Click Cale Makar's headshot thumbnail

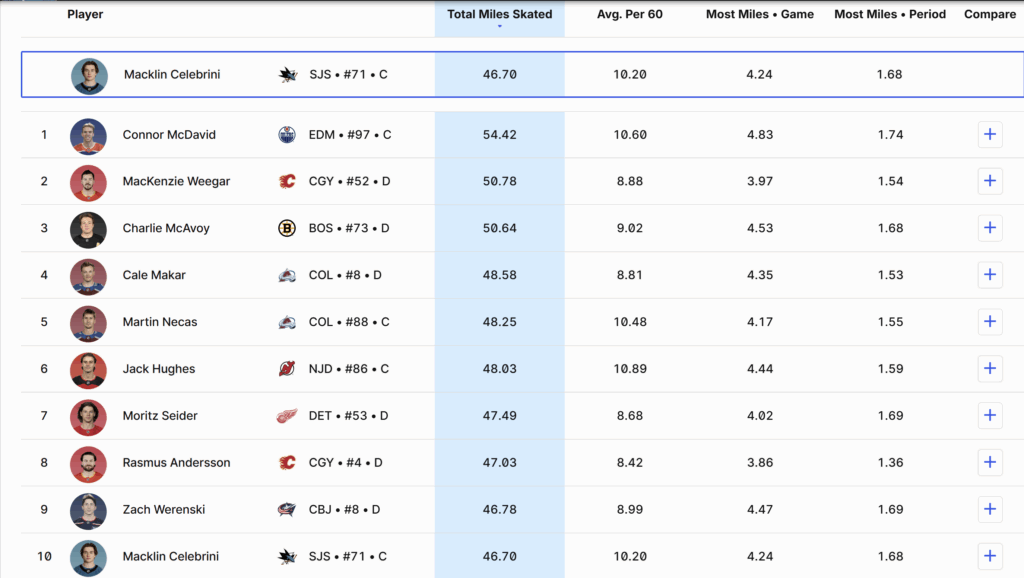click(88, 275)
